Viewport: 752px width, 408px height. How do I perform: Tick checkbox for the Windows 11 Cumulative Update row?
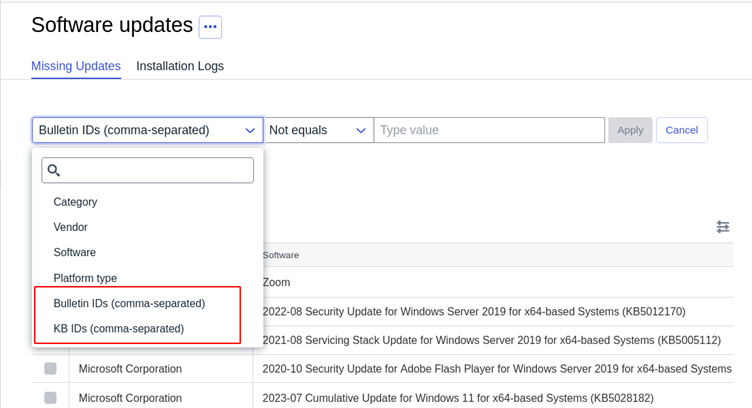50,398
